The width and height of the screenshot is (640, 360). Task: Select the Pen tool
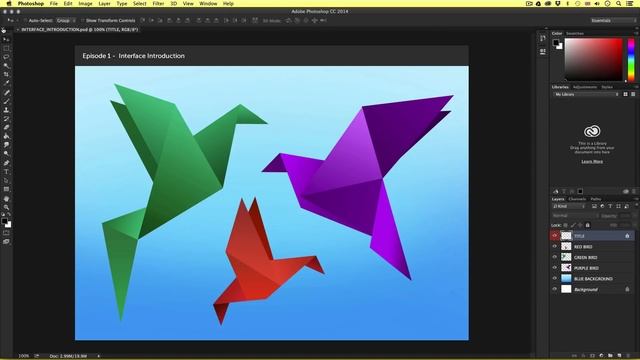coord(6,163)
